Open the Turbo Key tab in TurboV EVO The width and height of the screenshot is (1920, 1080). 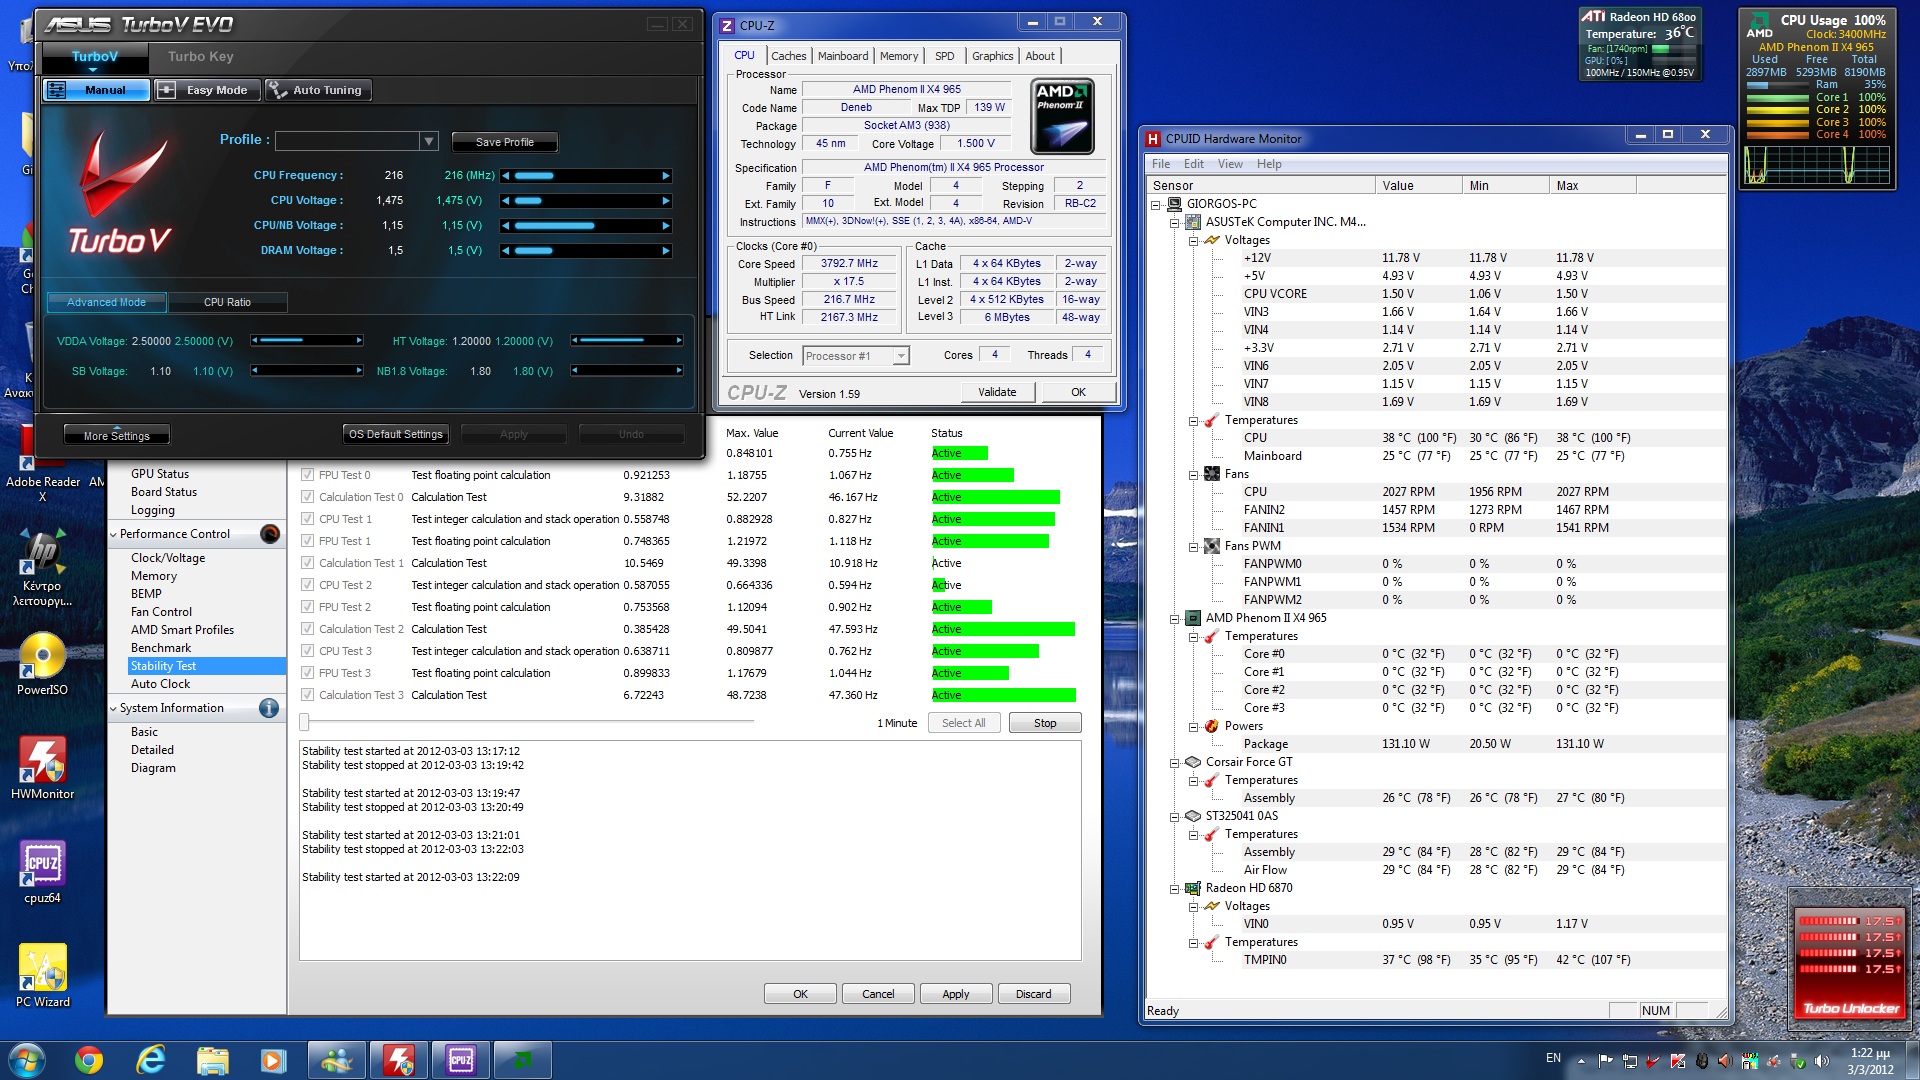(200, 57)
